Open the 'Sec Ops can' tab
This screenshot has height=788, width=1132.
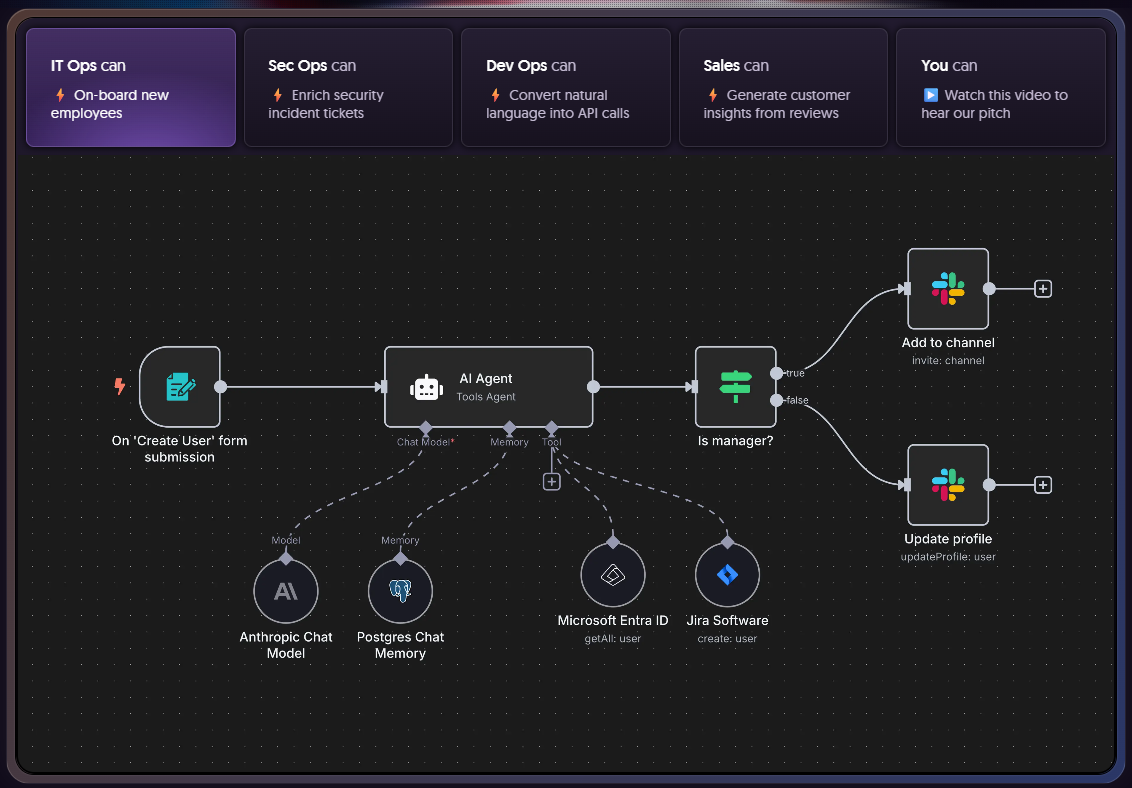click(348, 88)
